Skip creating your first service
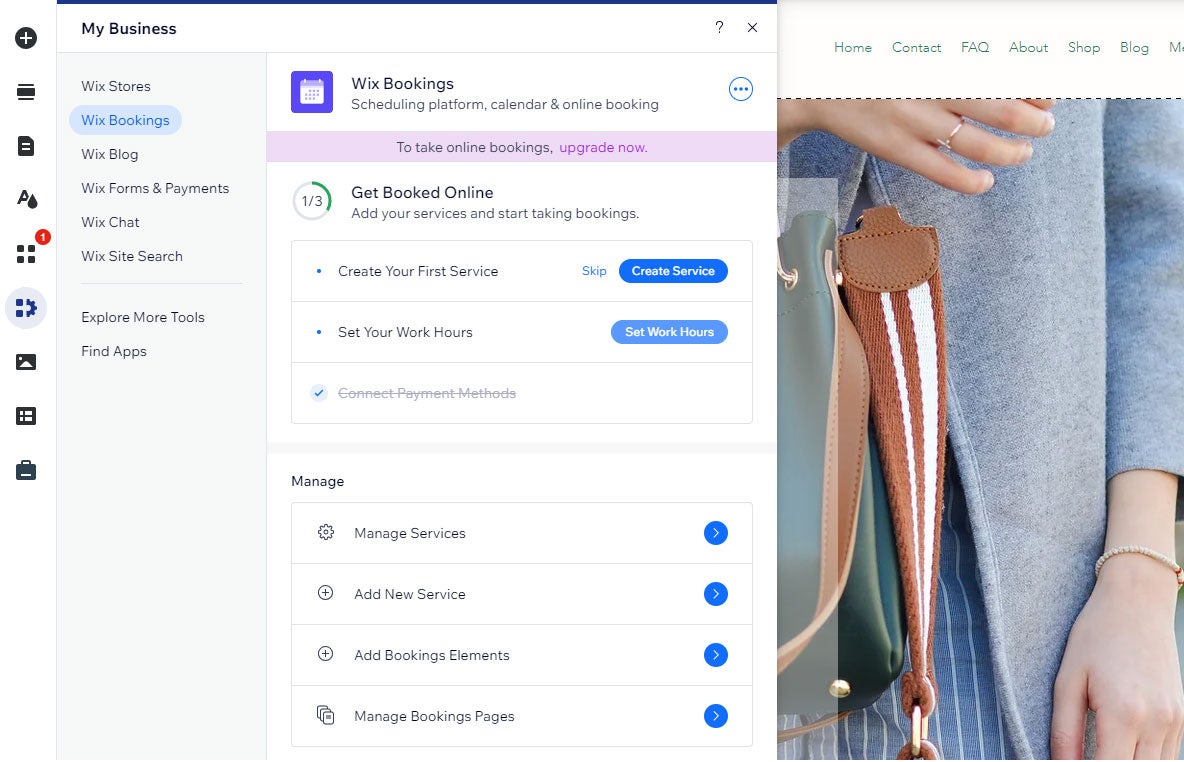 pos(594,271)
